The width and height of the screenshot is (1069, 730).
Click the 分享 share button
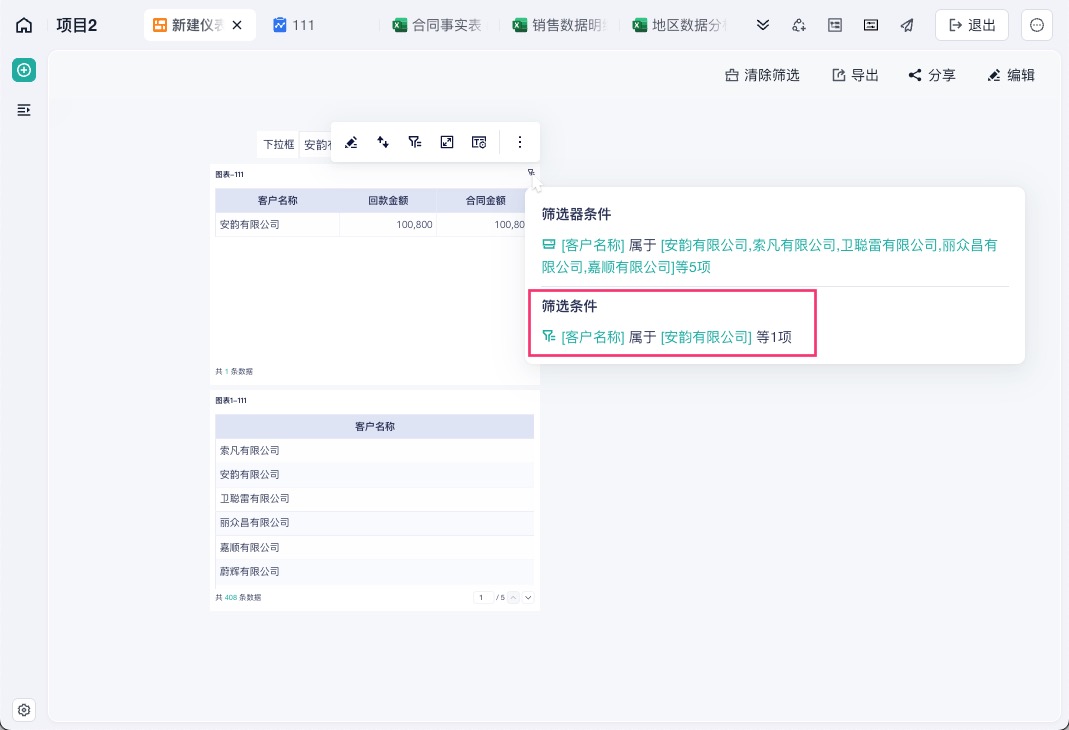(x=932, y=75)
